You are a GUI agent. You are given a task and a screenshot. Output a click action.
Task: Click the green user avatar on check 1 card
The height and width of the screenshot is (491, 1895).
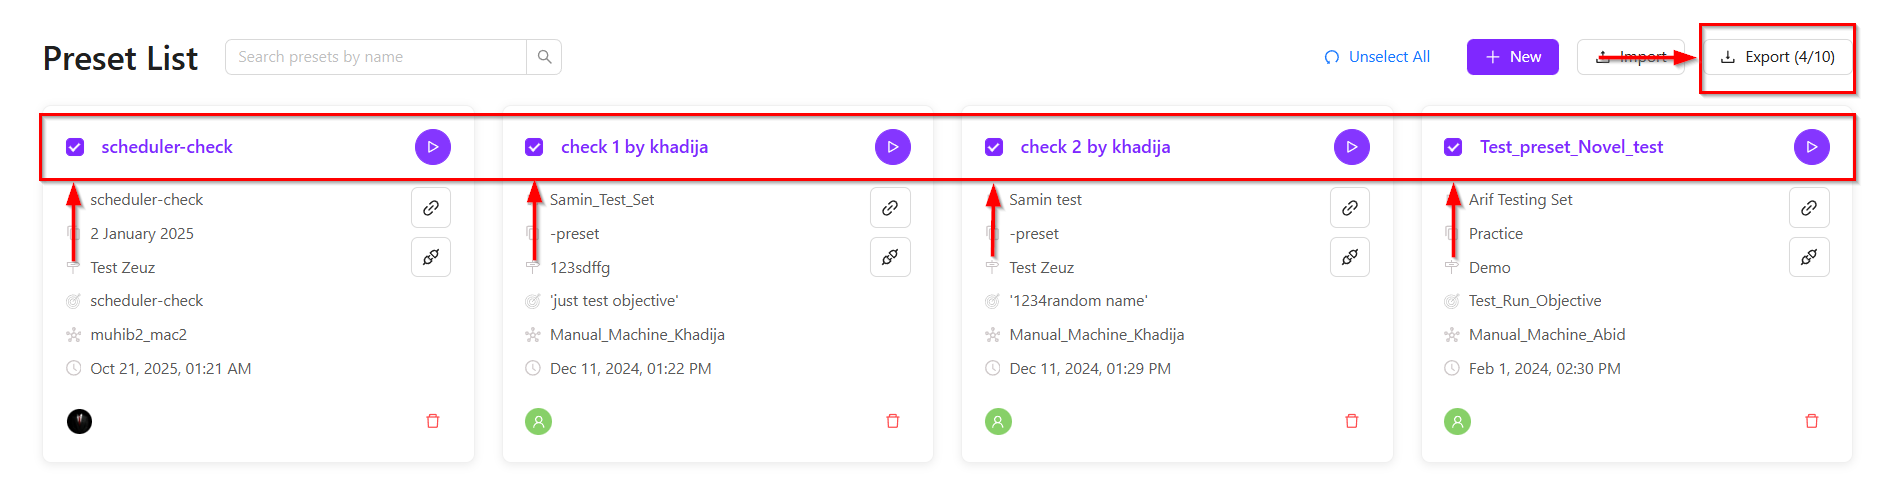pyautogui.click(x=539, y=421)
